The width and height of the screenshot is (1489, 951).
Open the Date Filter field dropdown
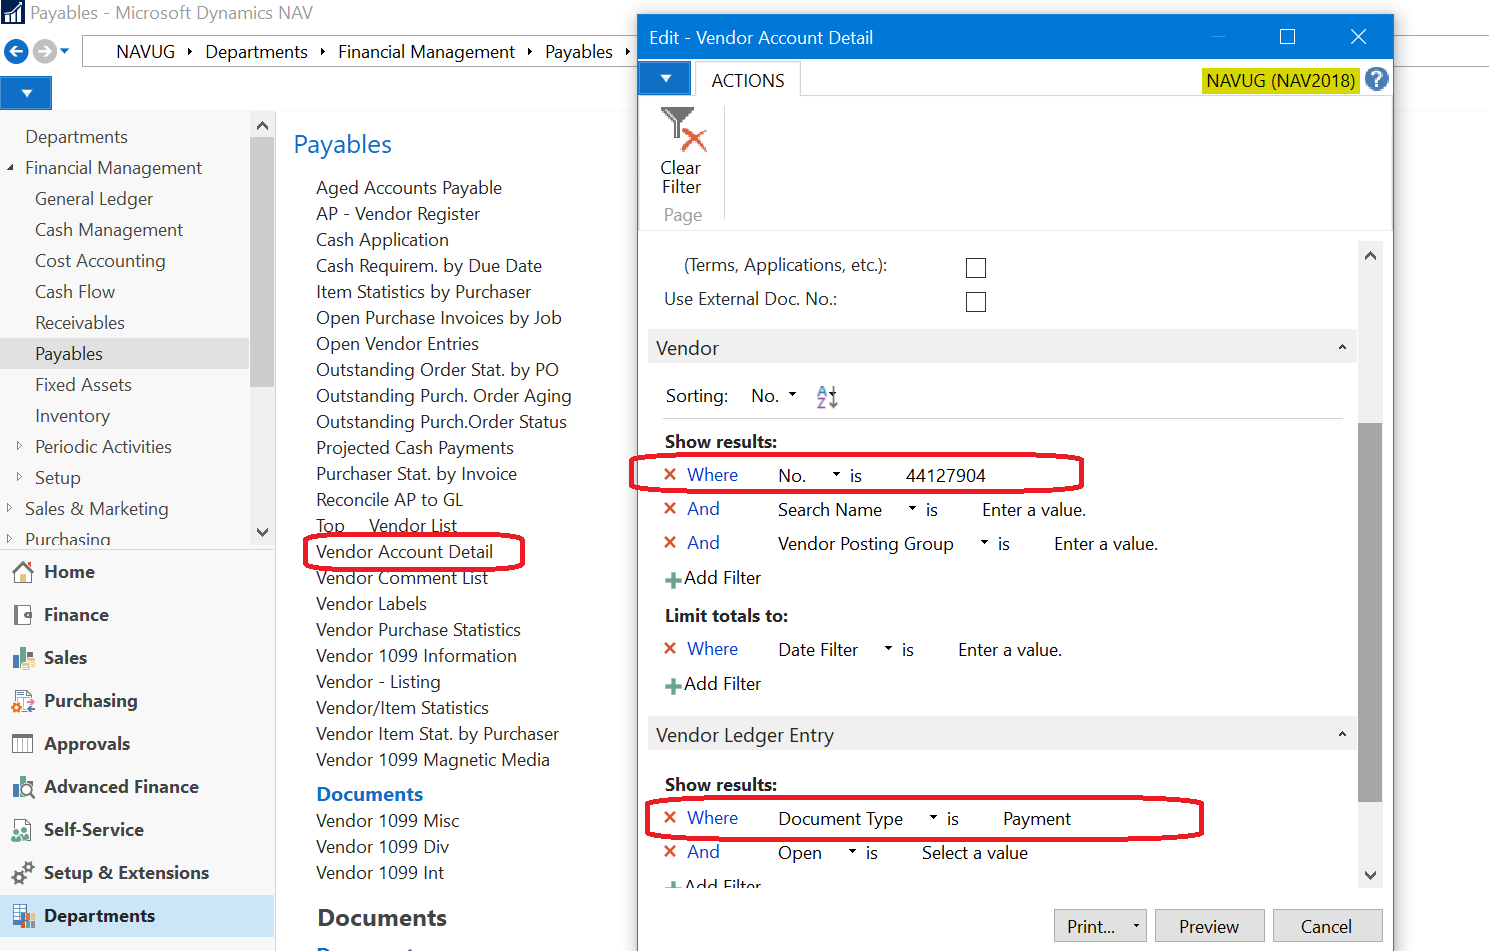pyautogui.click(x=888, y=649)
